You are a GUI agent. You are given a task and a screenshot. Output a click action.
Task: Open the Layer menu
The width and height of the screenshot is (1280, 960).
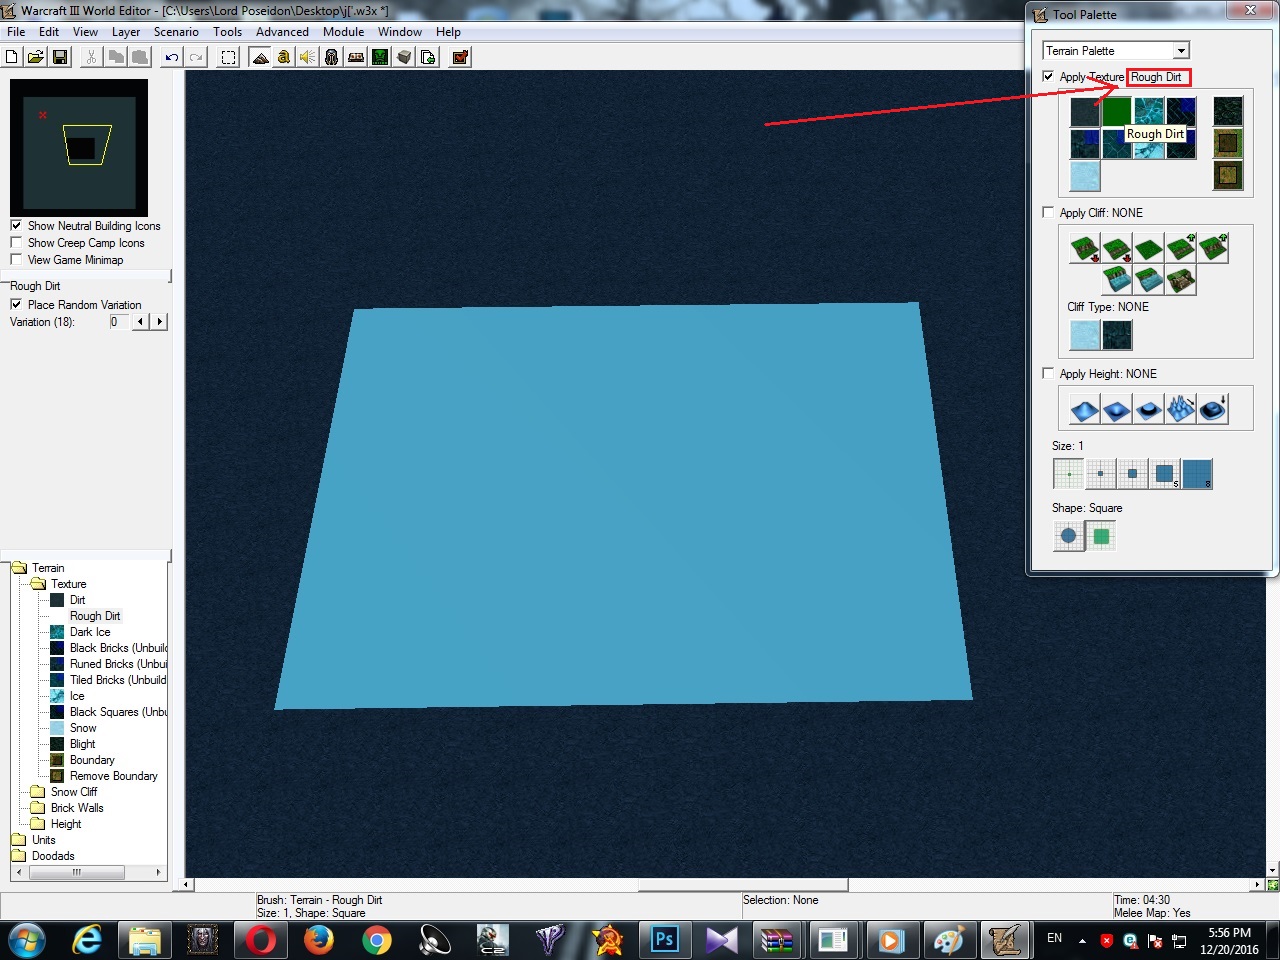[126, 32]
